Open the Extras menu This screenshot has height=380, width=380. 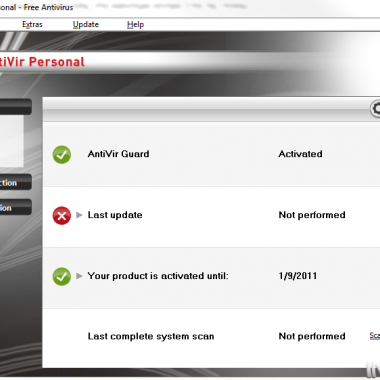pos(32,25)
